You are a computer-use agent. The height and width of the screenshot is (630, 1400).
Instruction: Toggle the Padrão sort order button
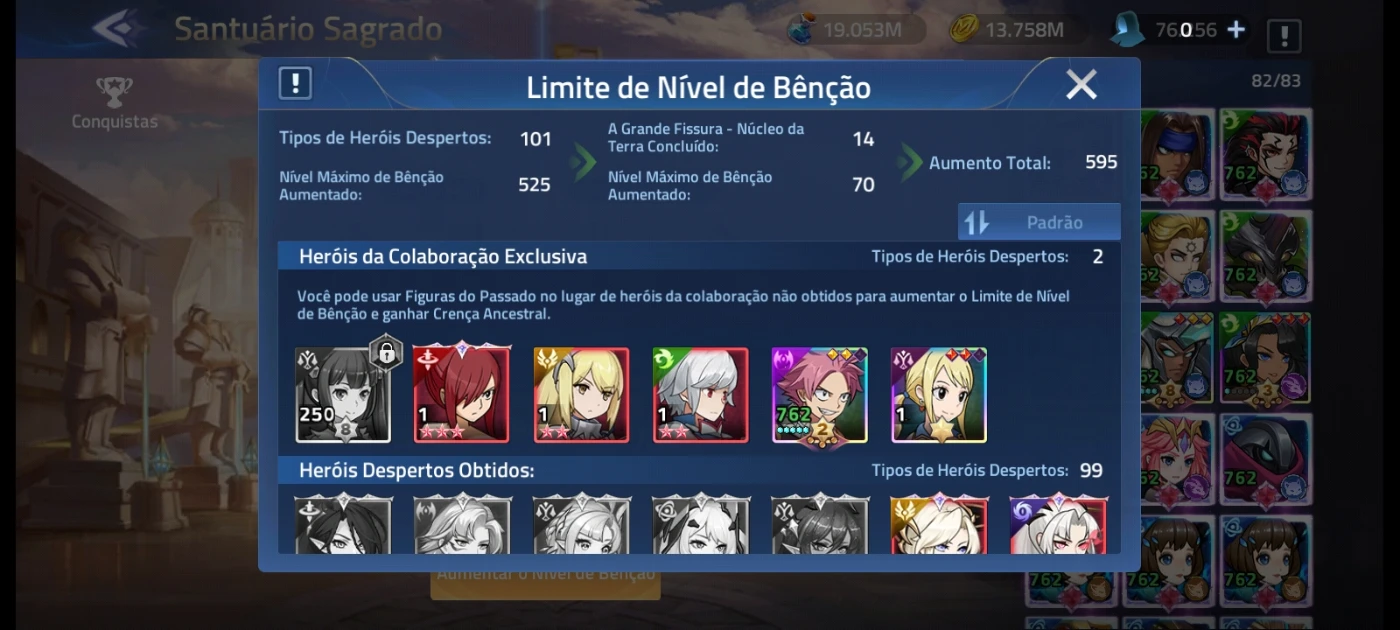(x=1039, y=222)
